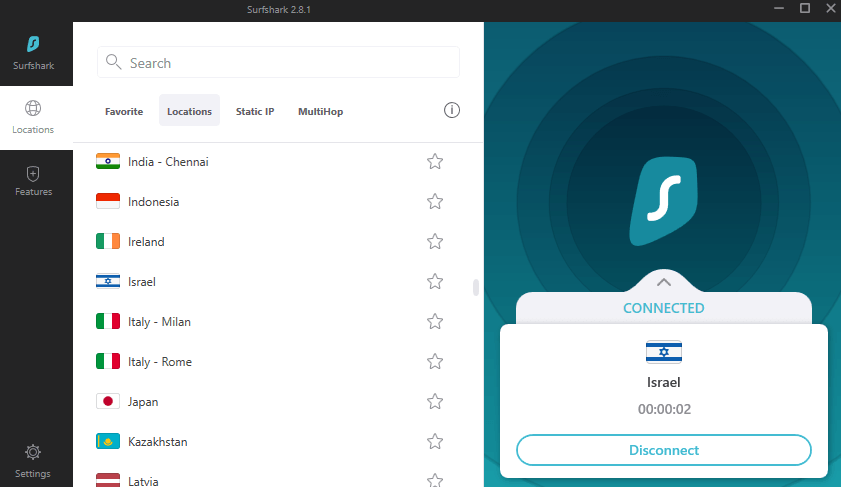Click the Italy - Milan flag icon
This screenshot has height=487, width=841.
pos(108,322)
